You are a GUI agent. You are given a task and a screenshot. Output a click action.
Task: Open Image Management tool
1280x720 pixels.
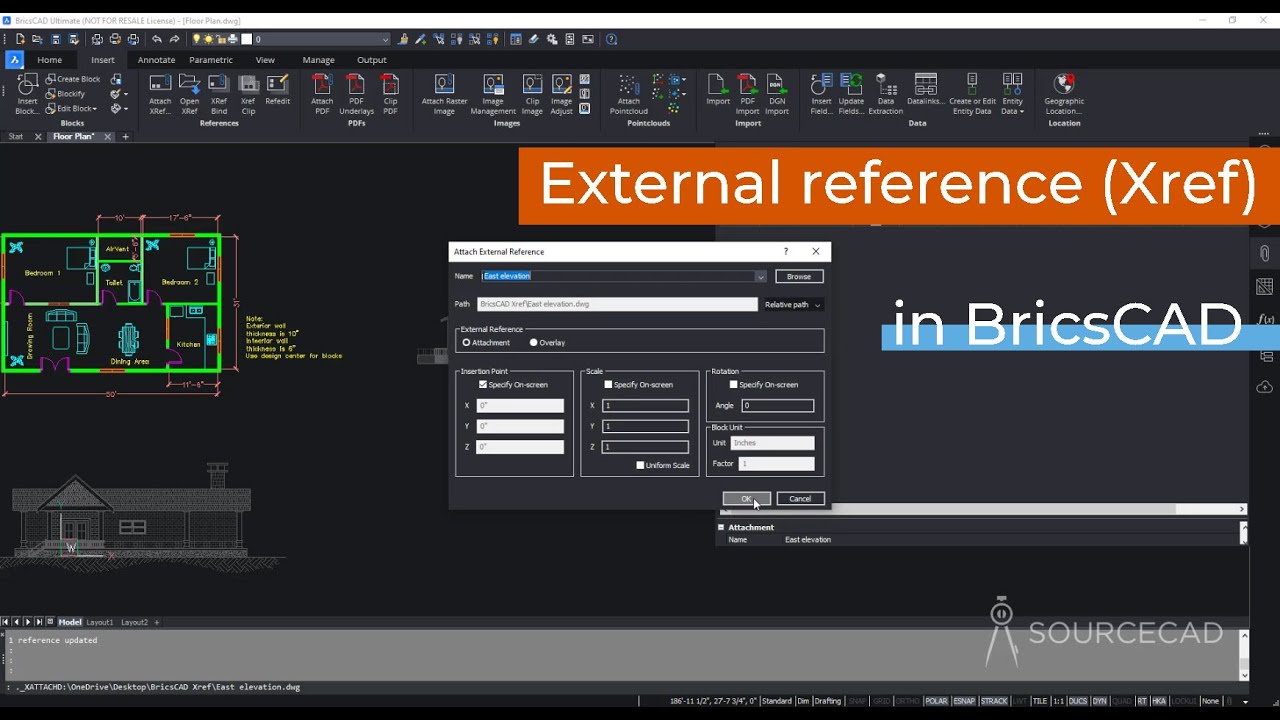[x=493, y=93]
